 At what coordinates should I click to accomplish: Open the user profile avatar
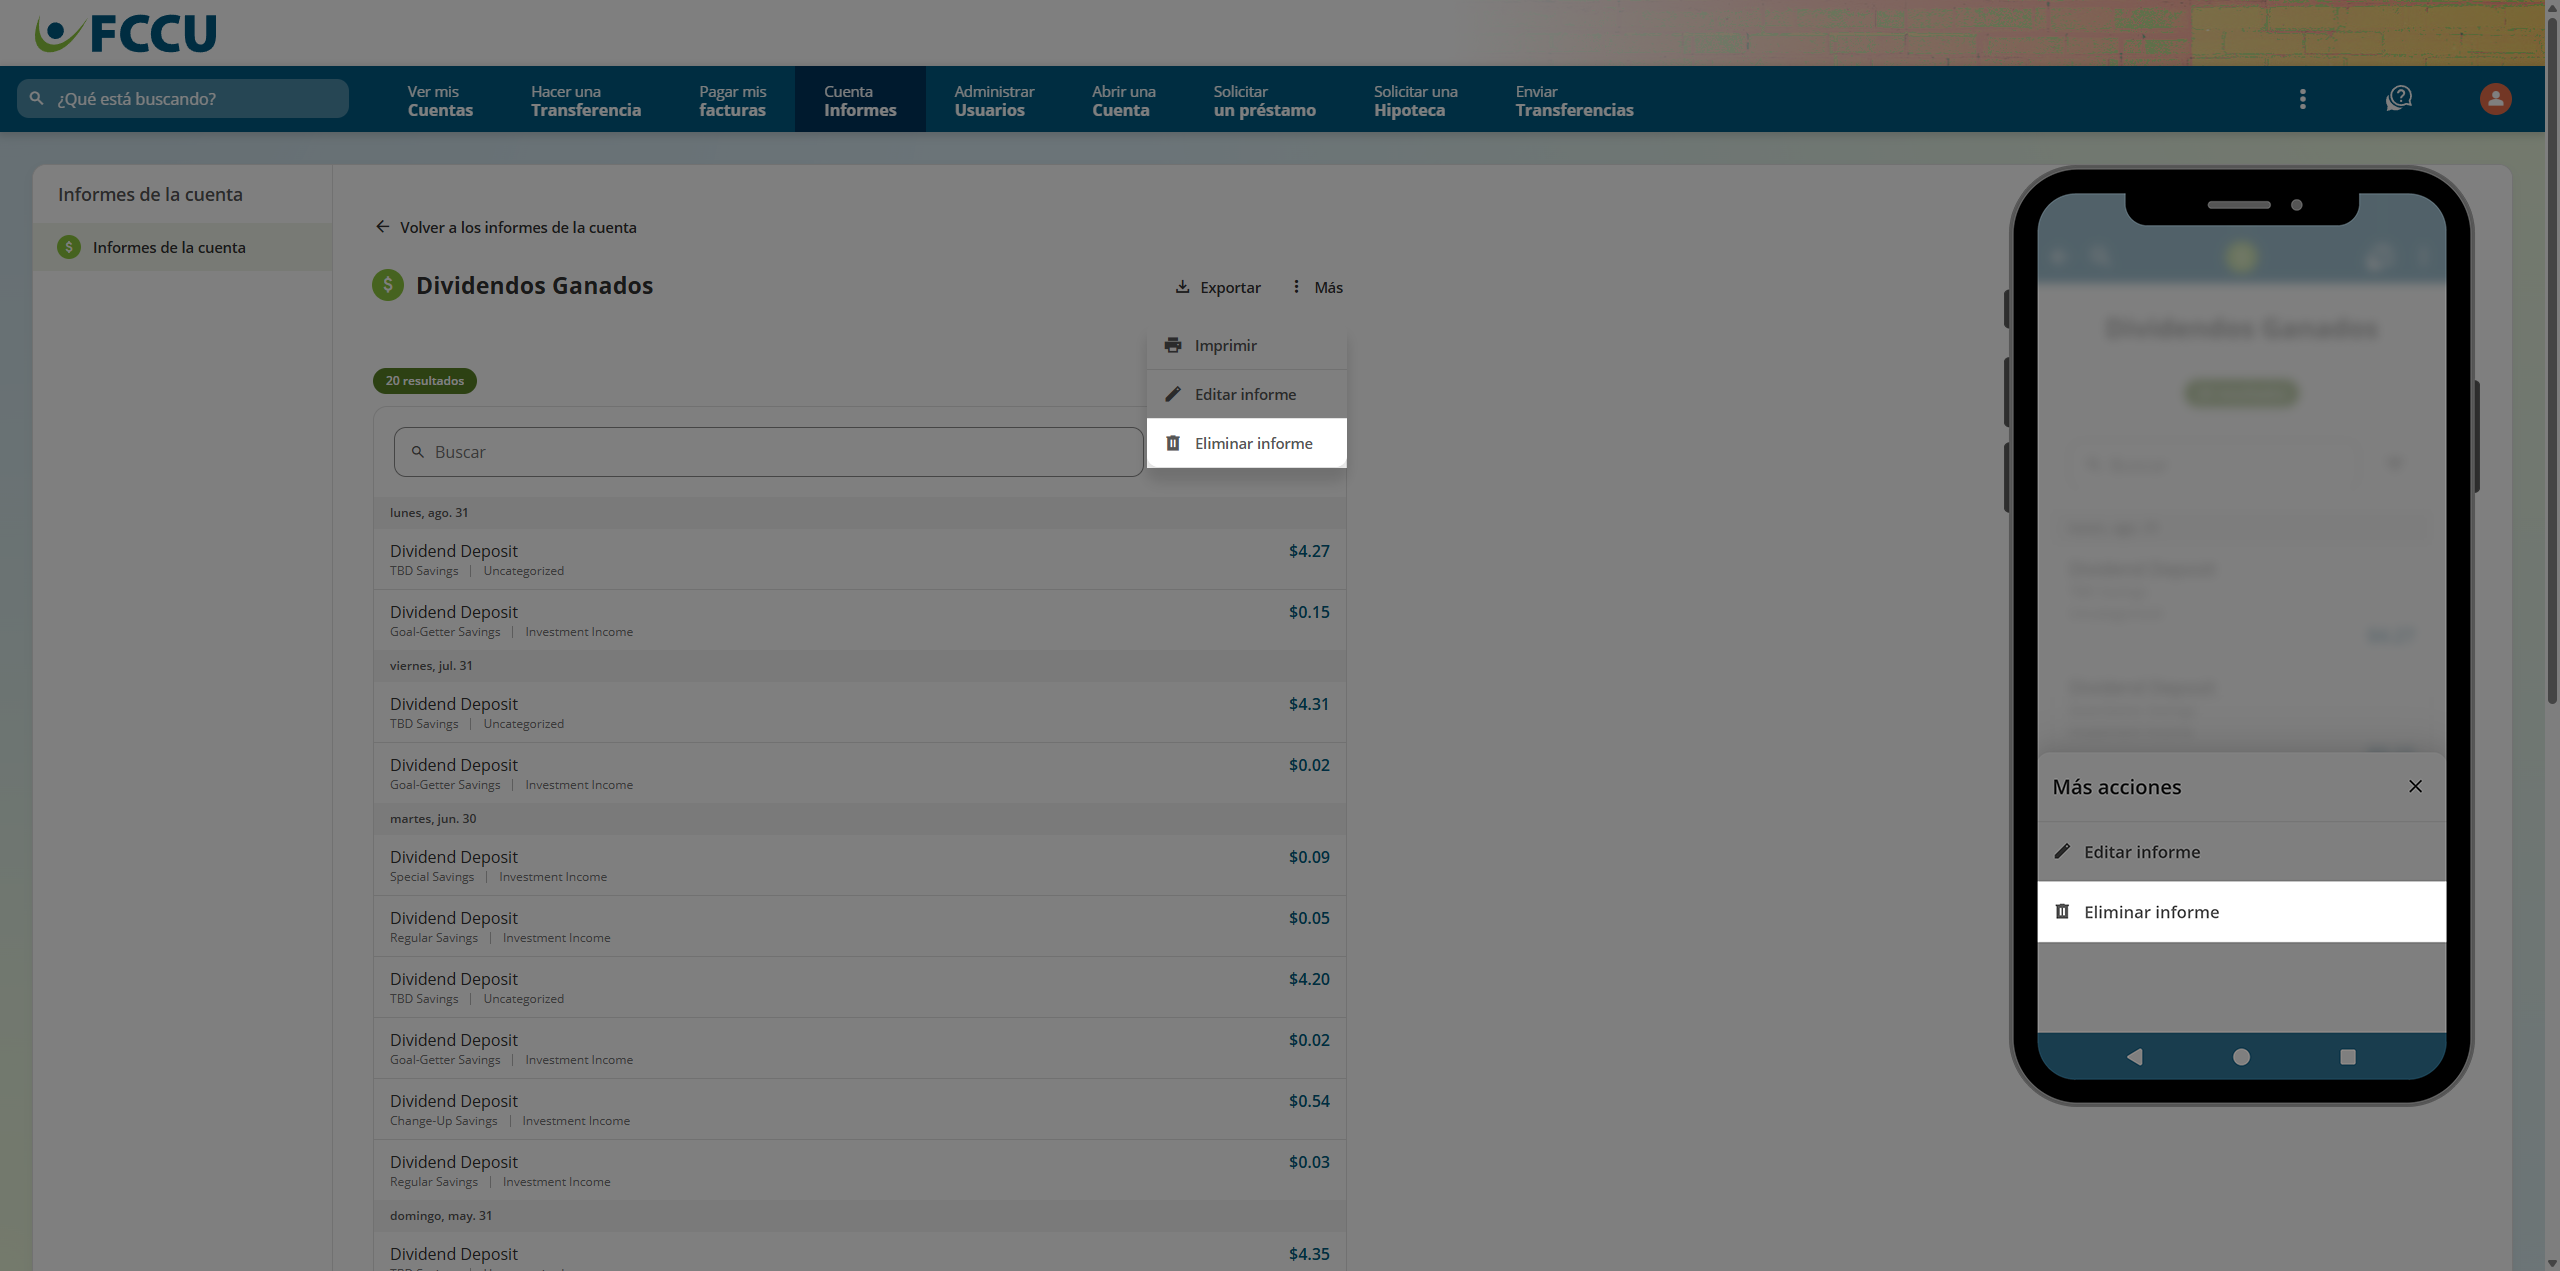pyautogui.click(x=2495, y=98)
